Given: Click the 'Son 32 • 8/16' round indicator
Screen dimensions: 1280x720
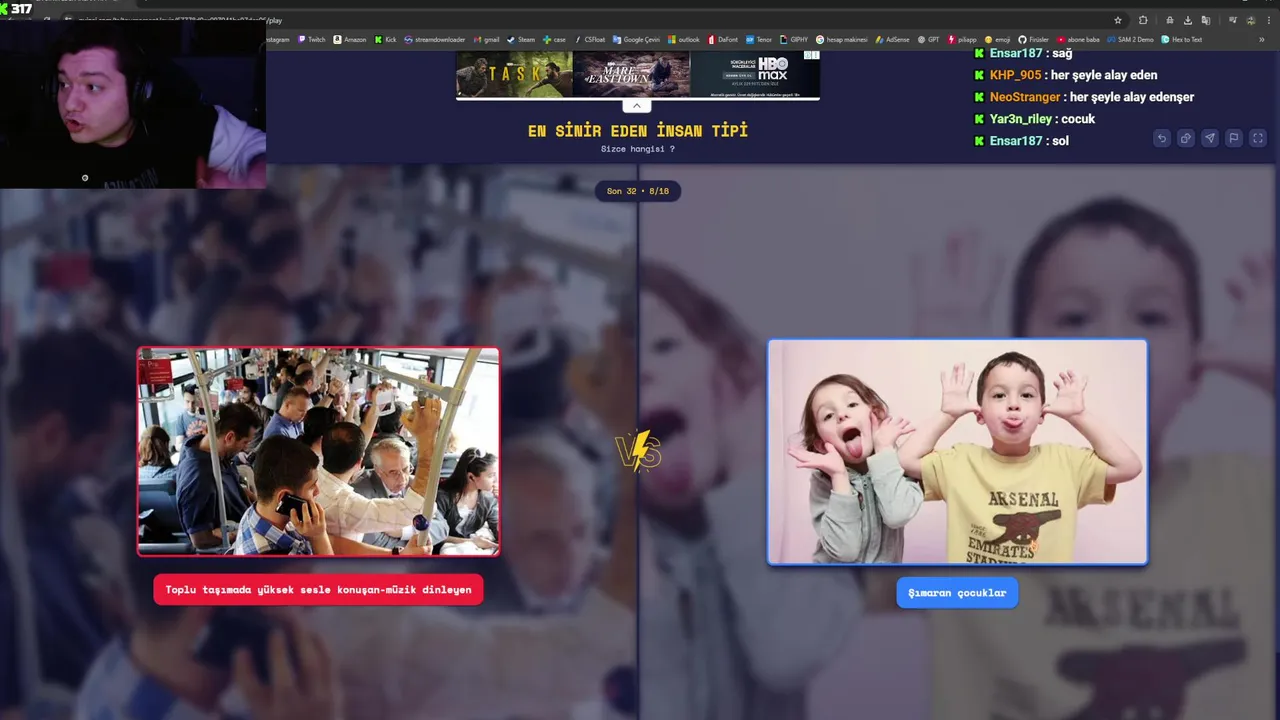Looking at the screenshot, I should (637, 191).
